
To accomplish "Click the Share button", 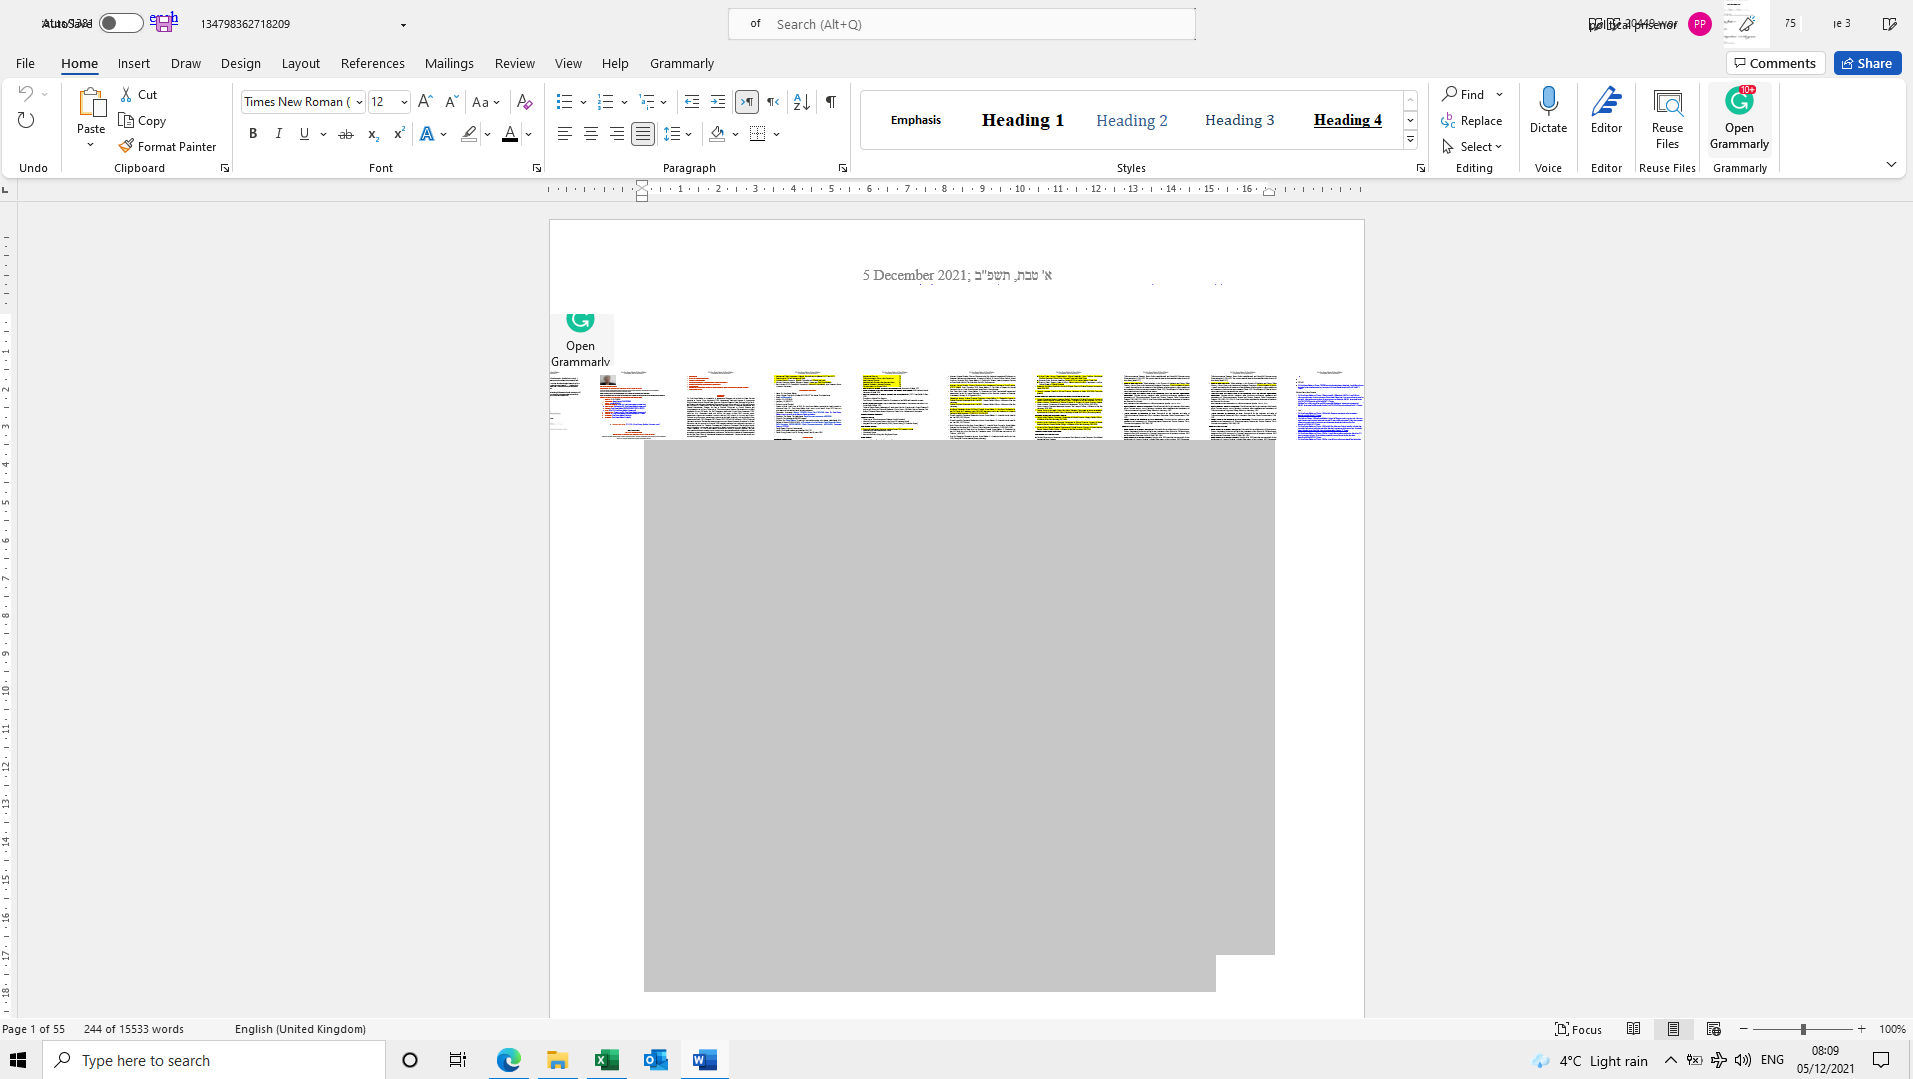I will [1867, 63].
